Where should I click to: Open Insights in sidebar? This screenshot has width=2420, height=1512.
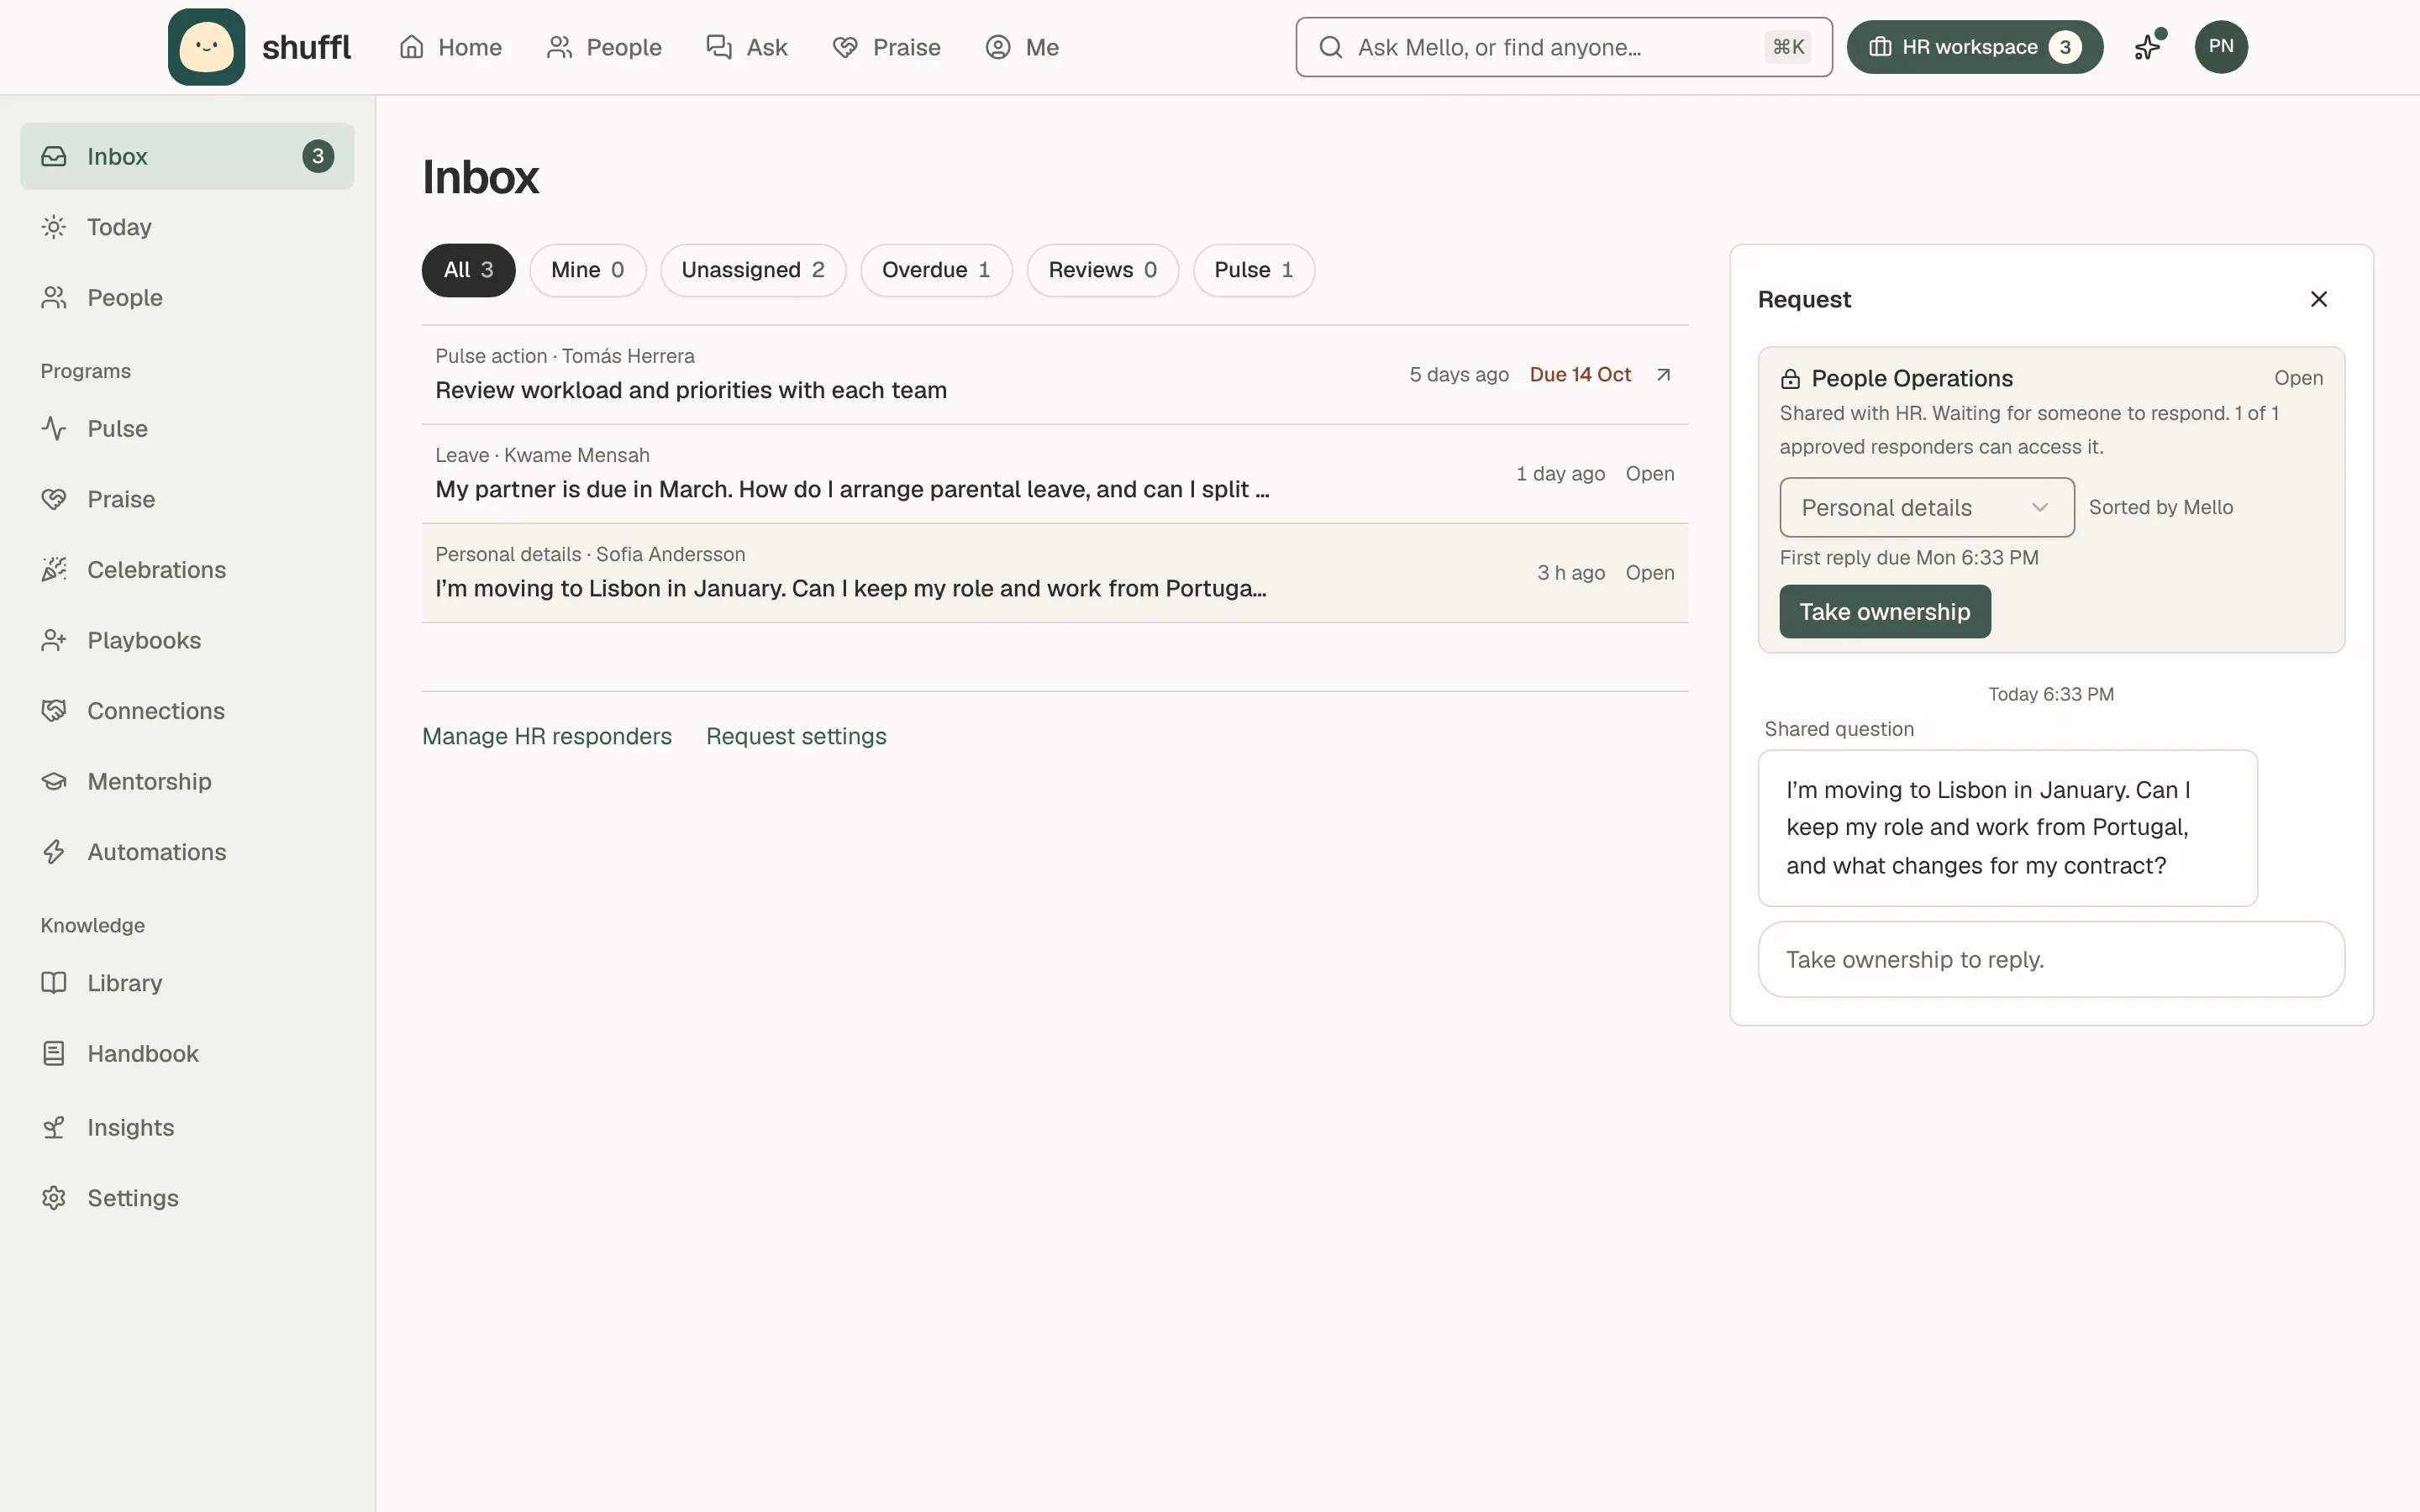pos(187,1127)
